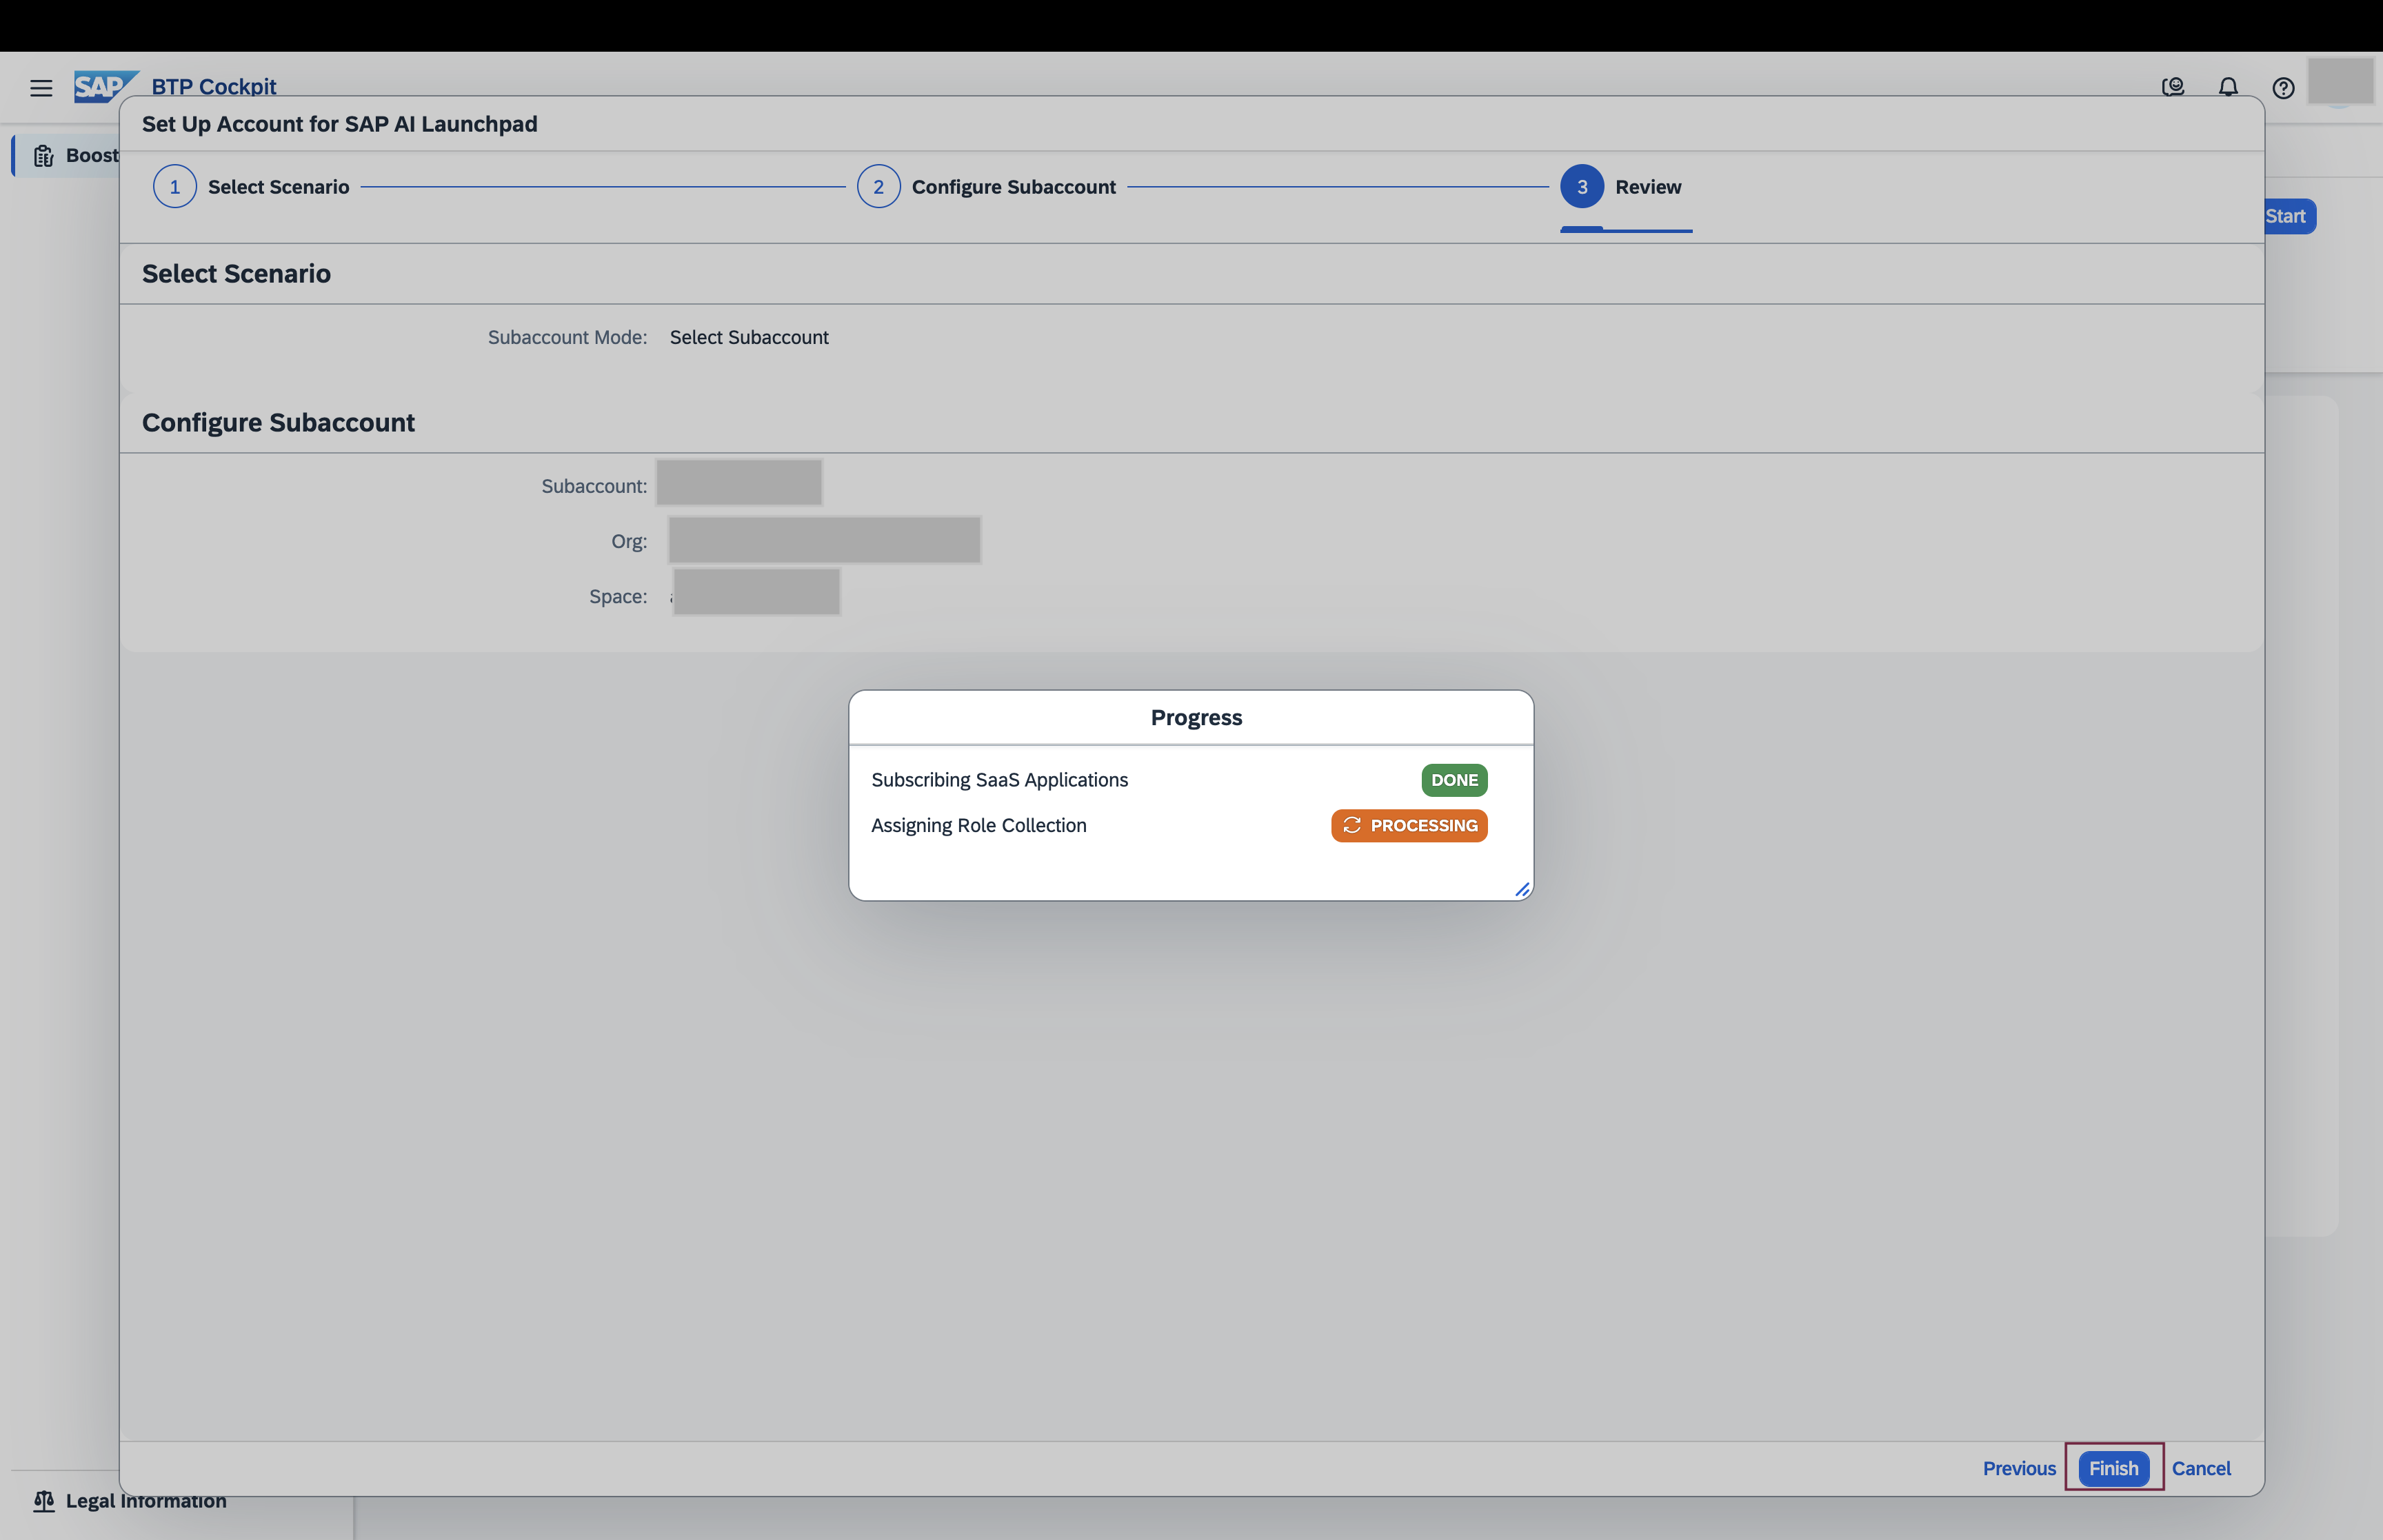Image resolution: width=2383 pixels, height=1540 pixels.
Task: Click the 'Select Scenario' section heading
Action: [x=236, y=273]
